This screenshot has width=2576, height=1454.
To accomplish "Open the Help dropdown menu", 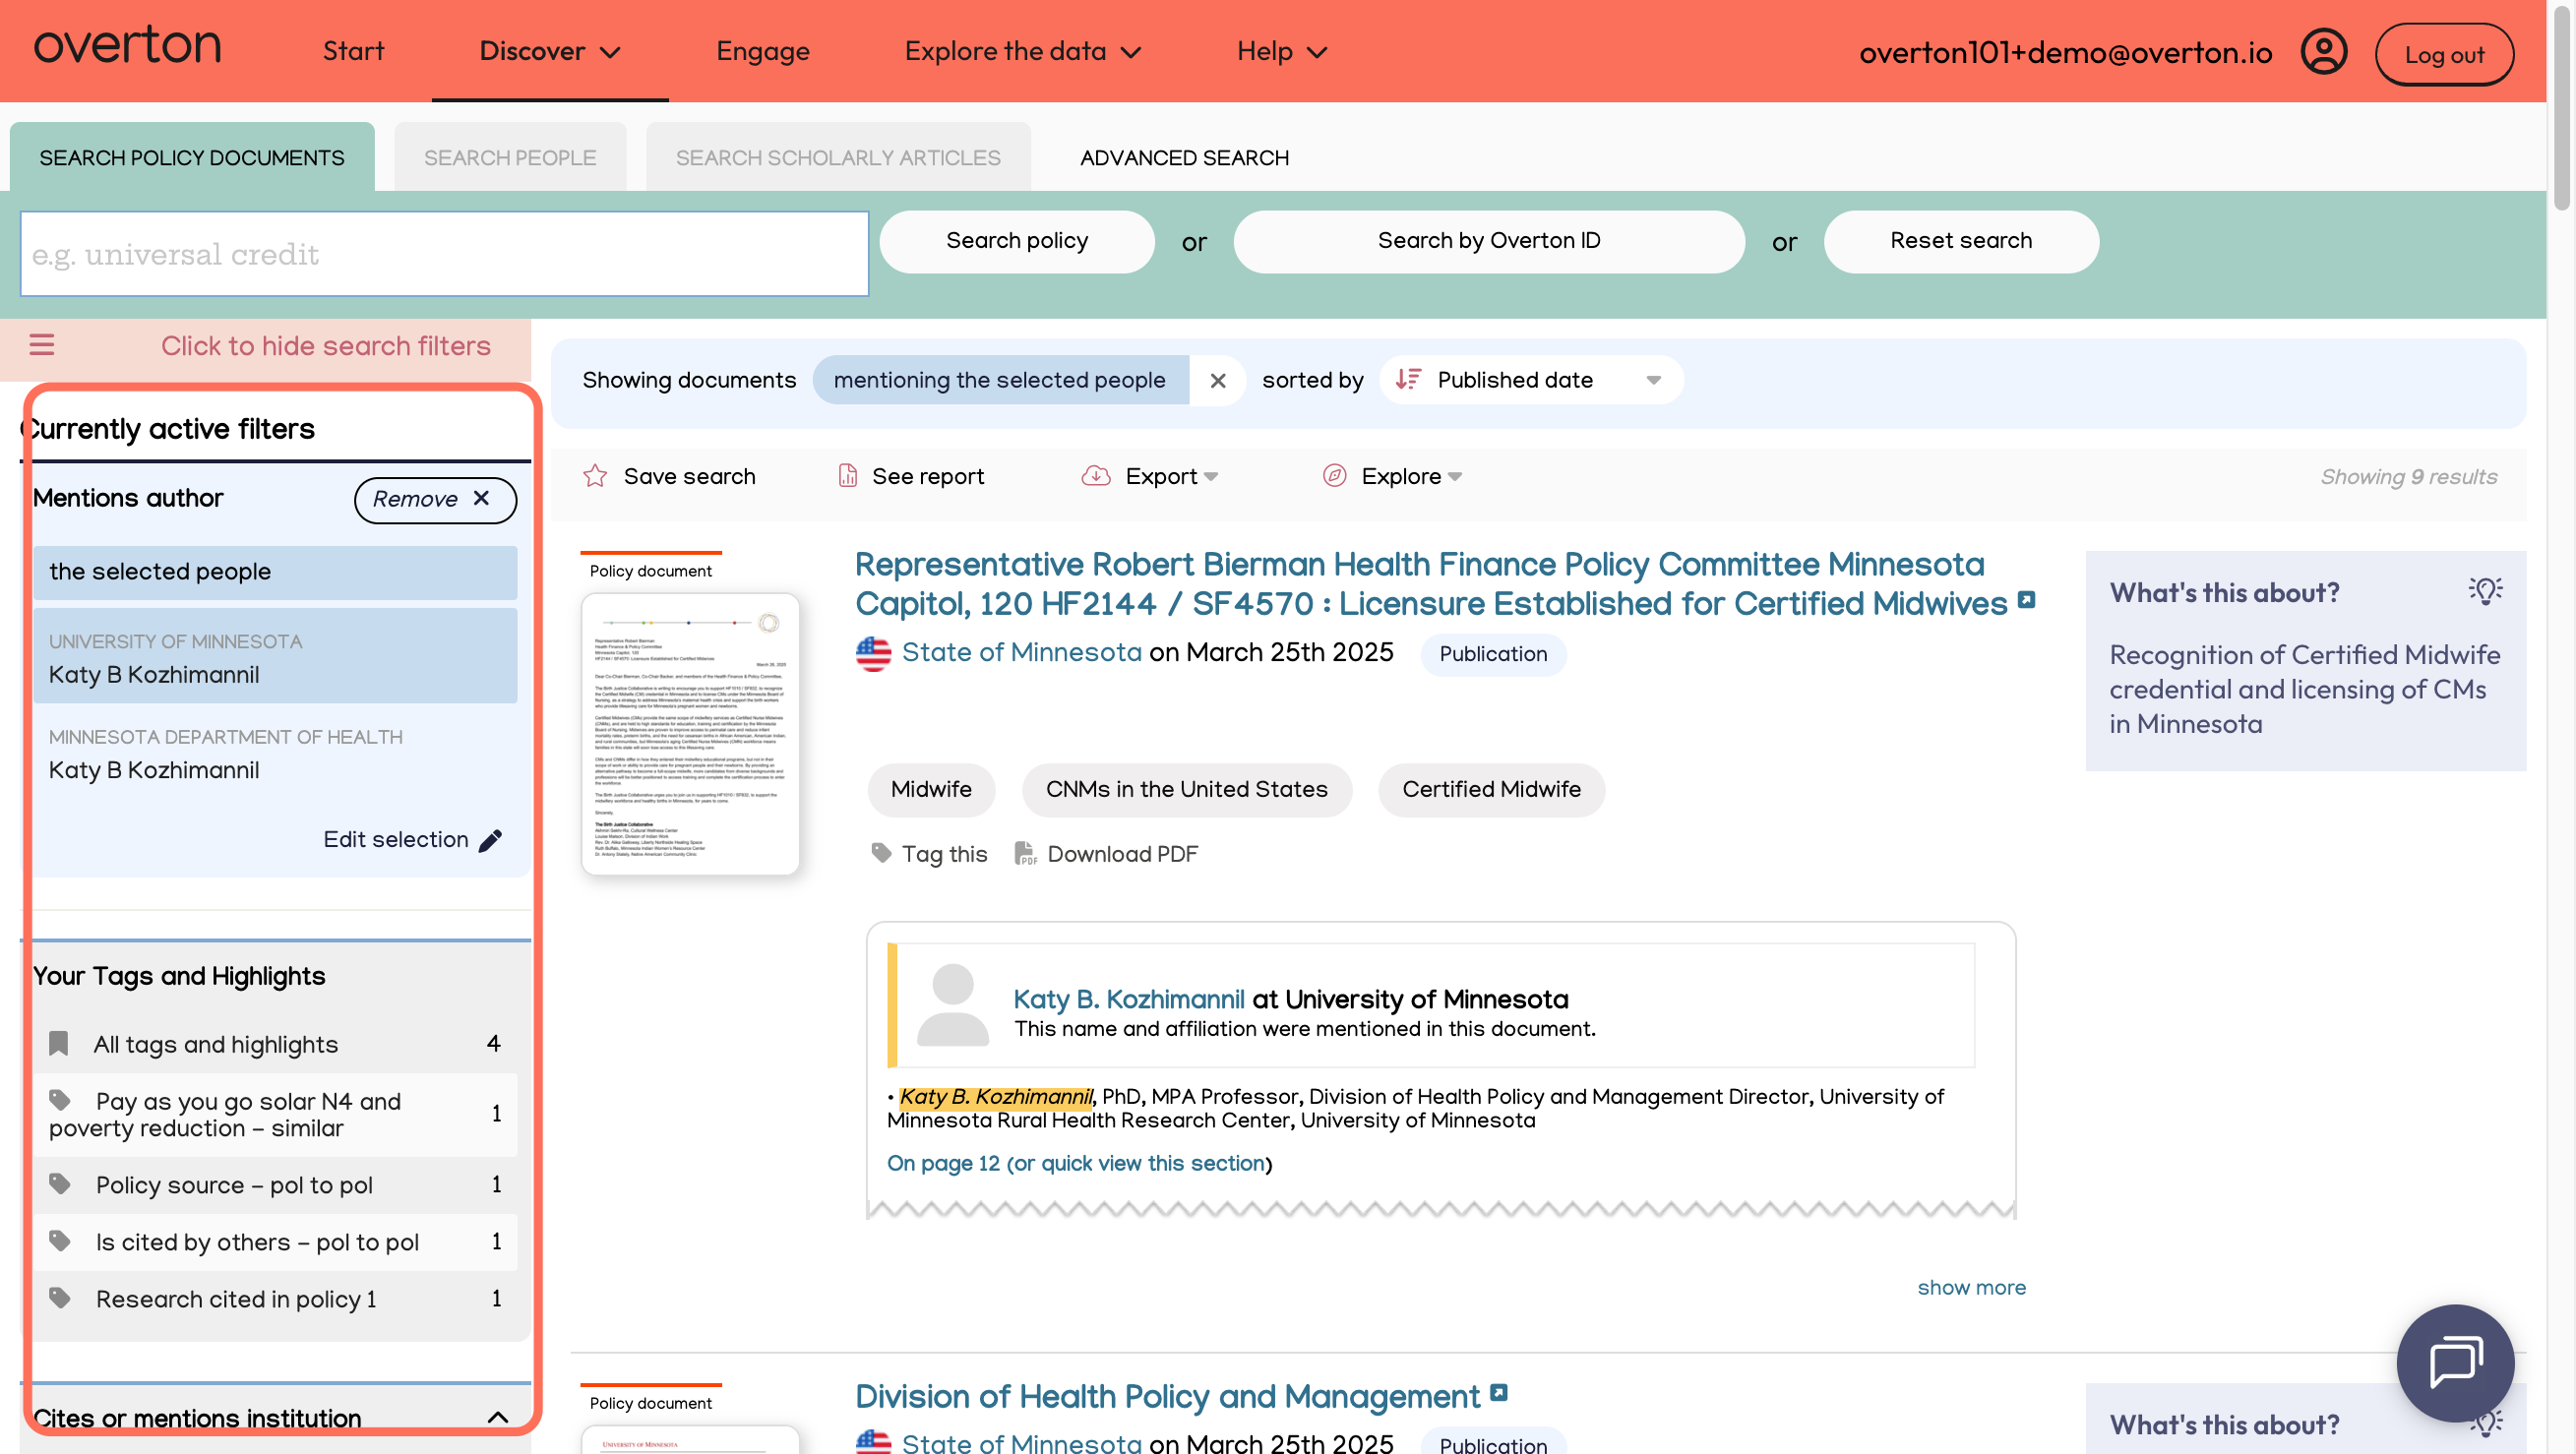I will pyautogui.click(x=1282, y=52).
